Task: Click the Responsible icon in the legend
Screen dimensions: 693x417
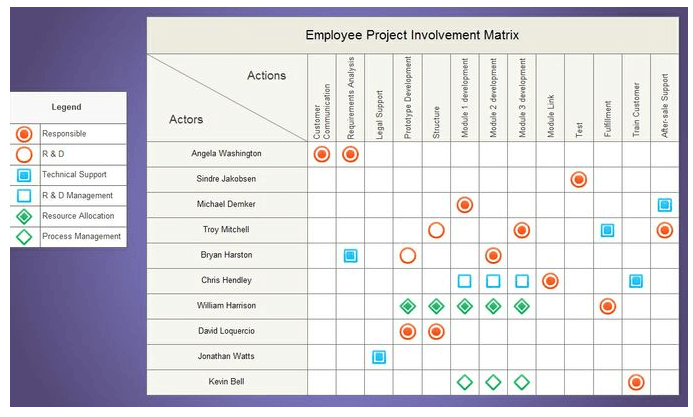Action: pyautogui.click(x=24, y=134)
